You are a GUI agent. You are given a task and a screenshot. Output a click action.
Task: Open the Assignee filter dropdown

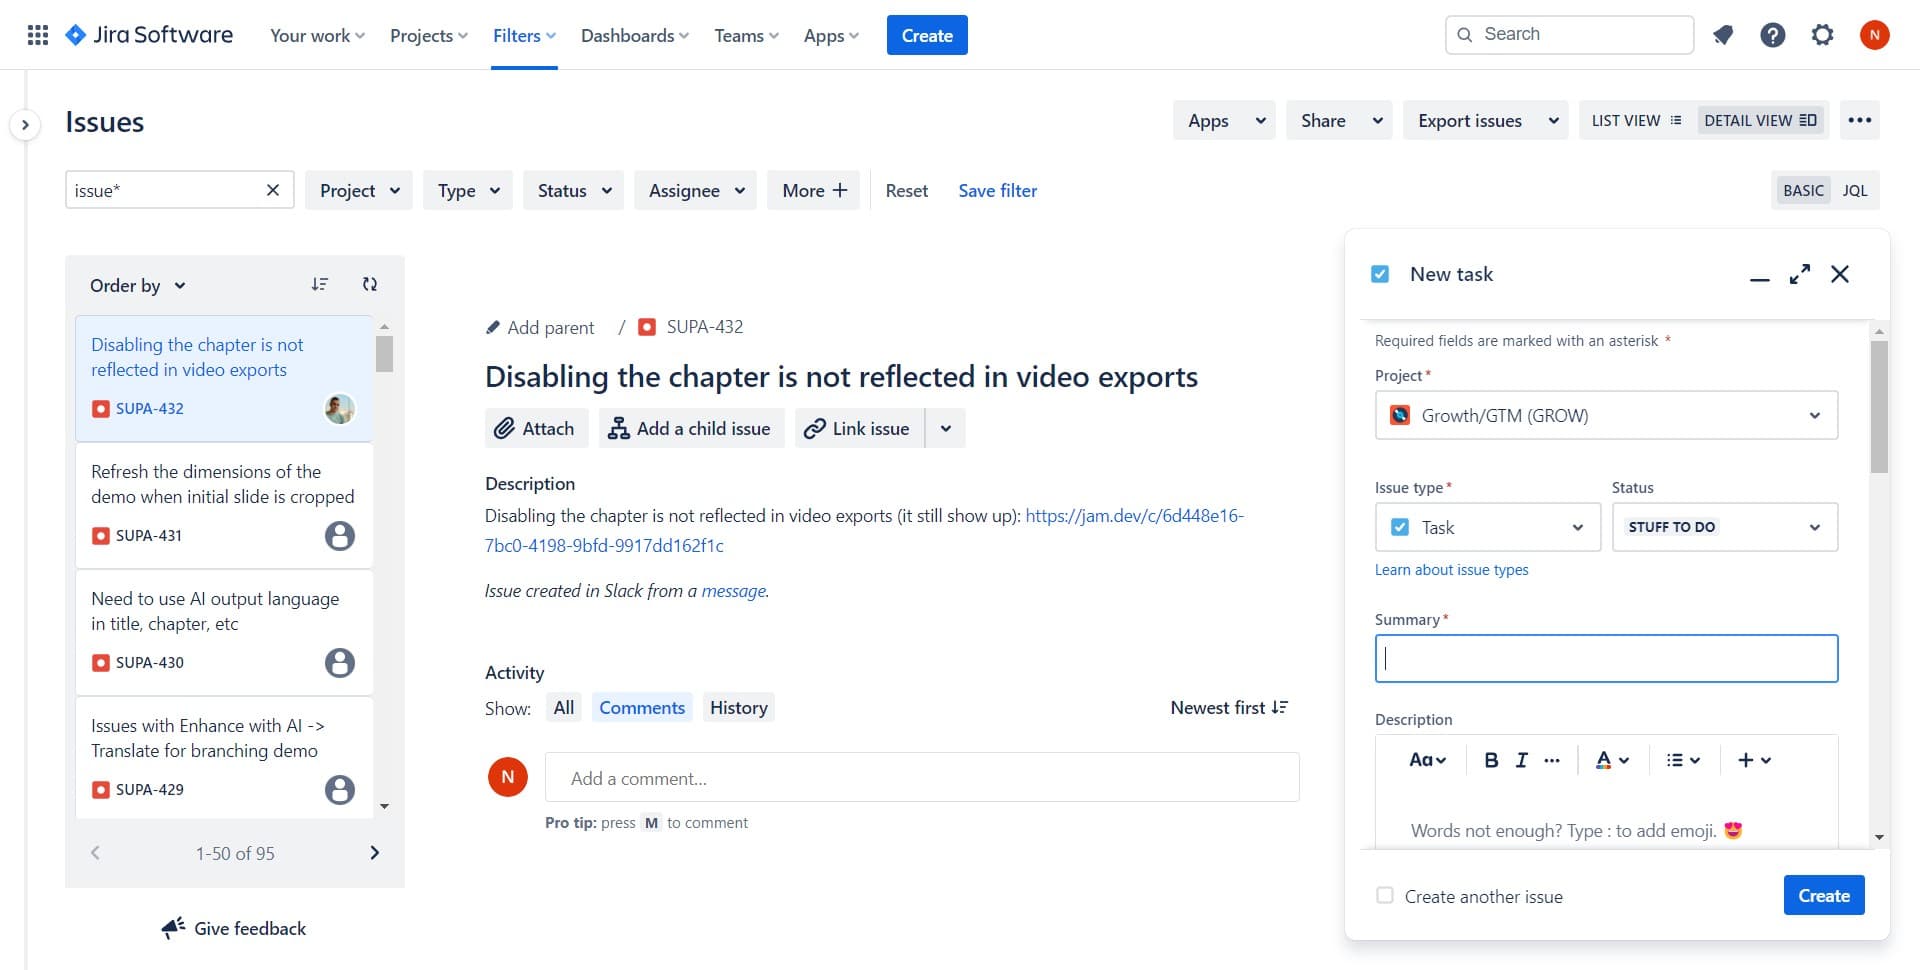pos(696,191)
